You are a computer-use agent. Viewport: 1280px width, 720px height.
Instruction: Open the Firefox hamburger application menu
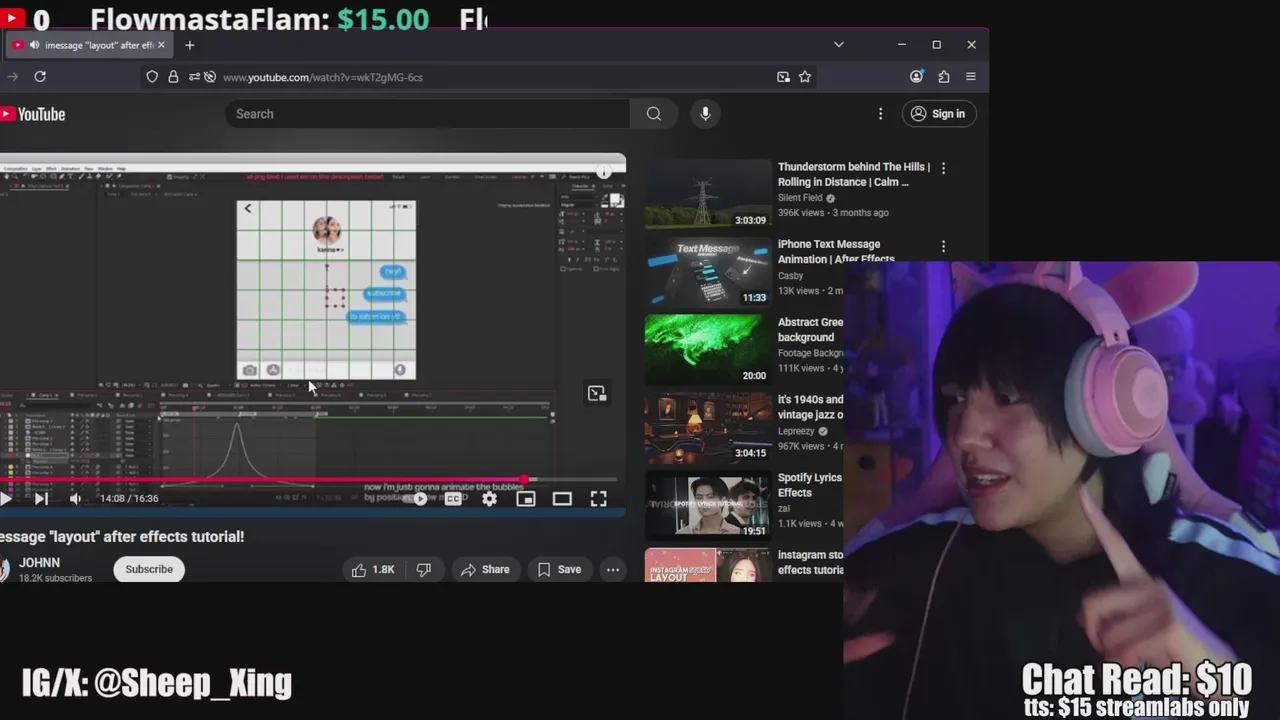click(970, 76)
